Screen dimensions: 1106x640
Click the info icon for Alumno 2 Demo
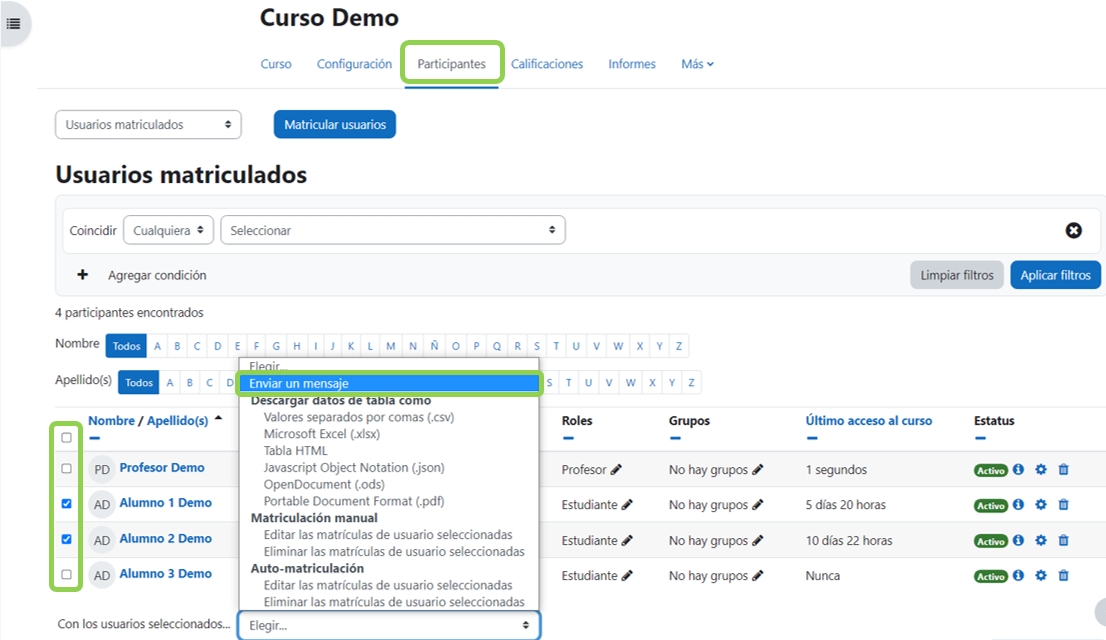point(1018,540)
